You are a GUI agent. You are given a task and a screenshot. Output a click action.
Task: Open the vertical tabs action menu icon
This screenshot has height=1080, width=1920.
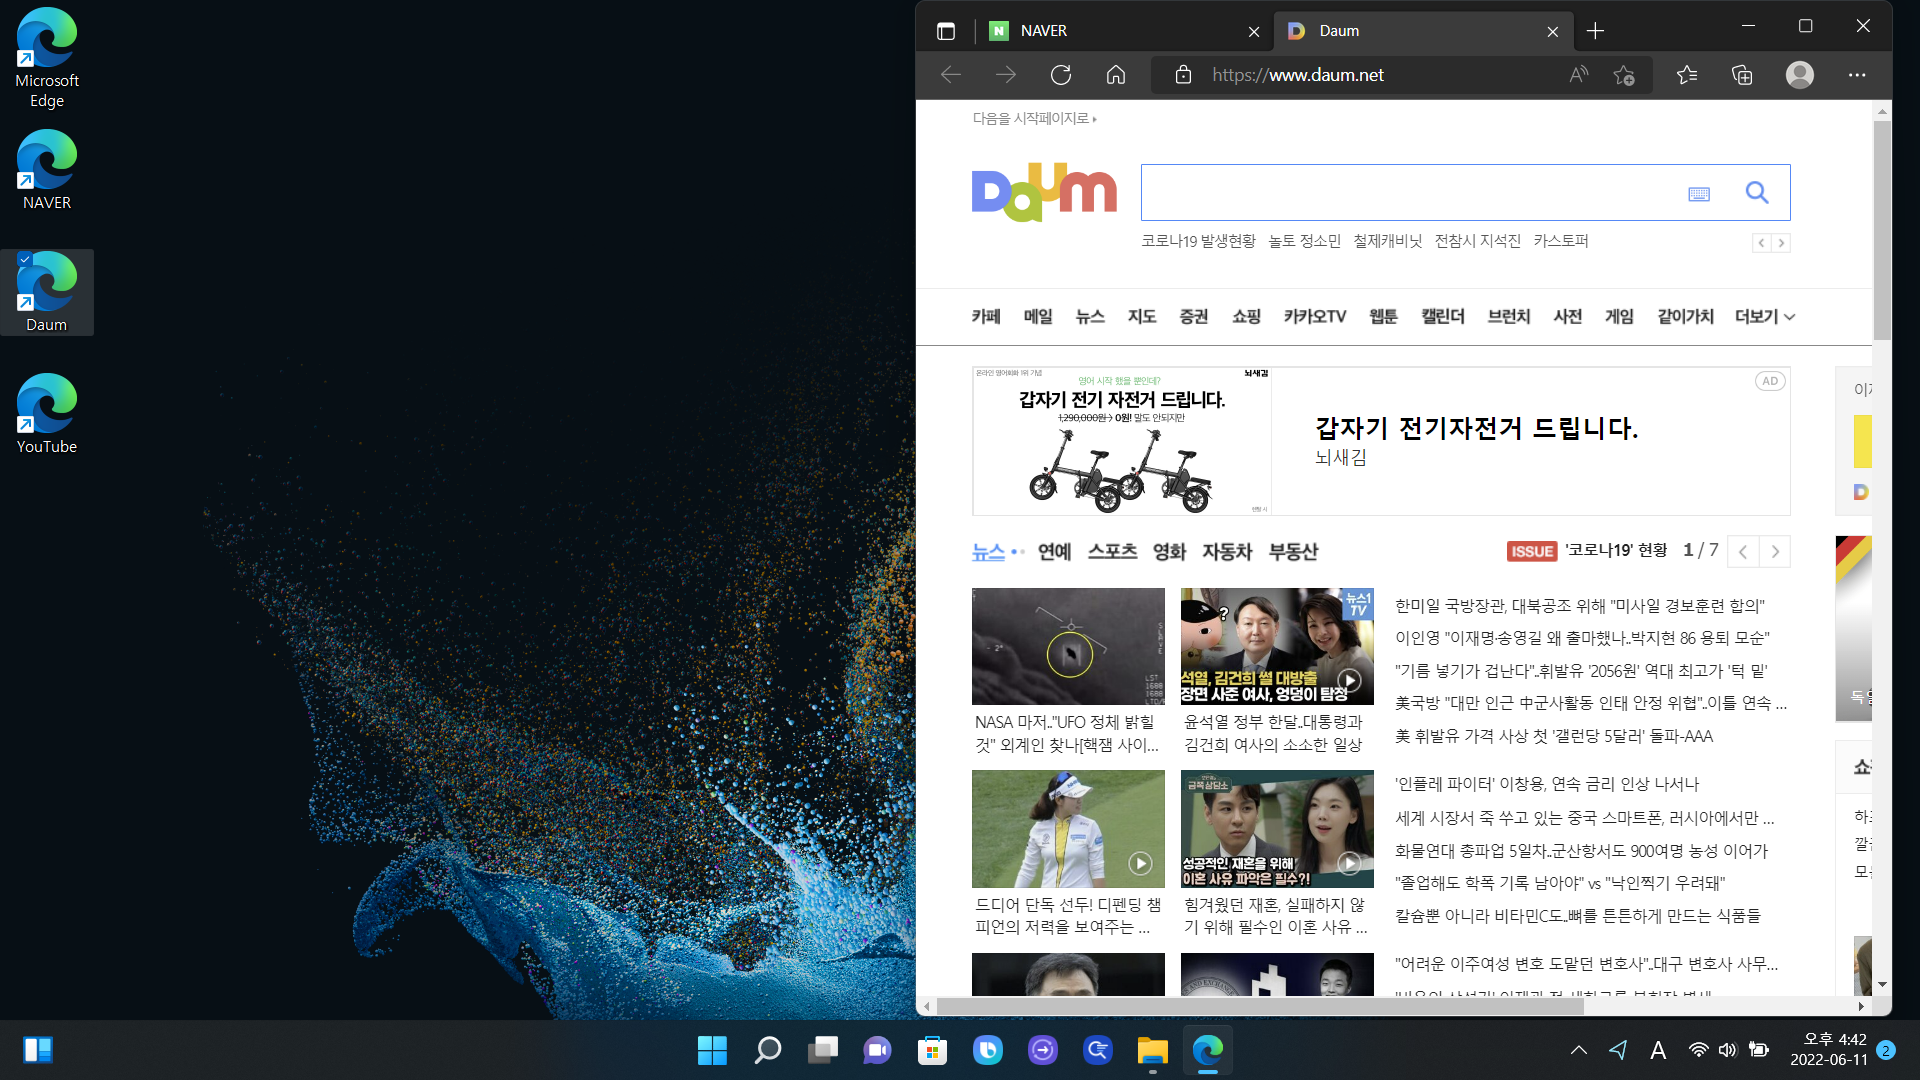point(946,31)
